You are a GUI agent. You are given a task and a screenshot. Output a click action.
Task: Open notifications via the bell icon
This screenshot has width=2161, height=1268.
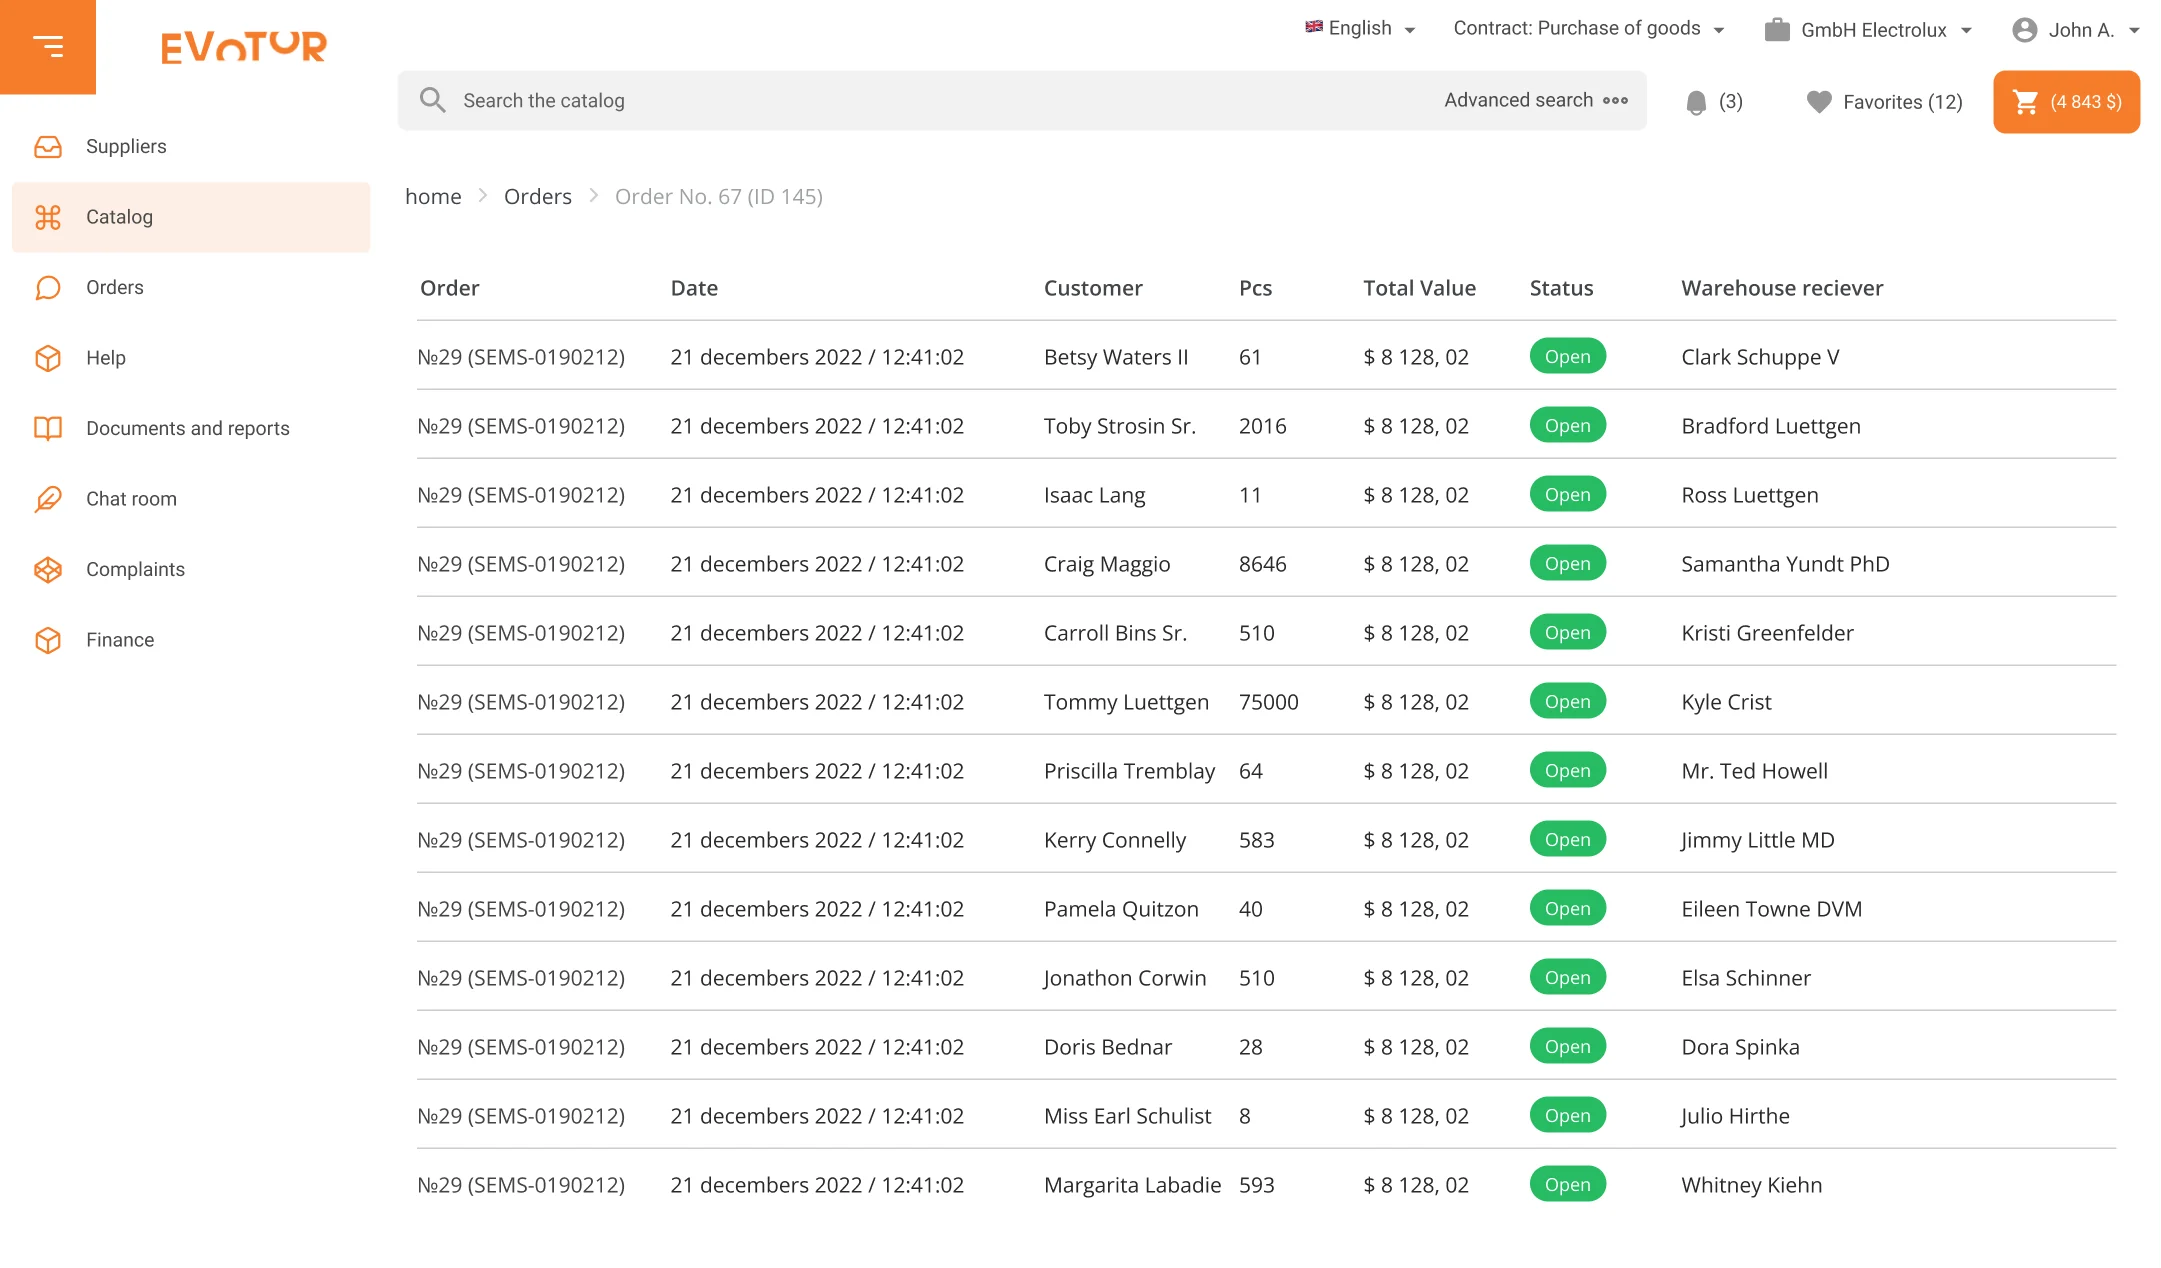tap(1696, 102)
